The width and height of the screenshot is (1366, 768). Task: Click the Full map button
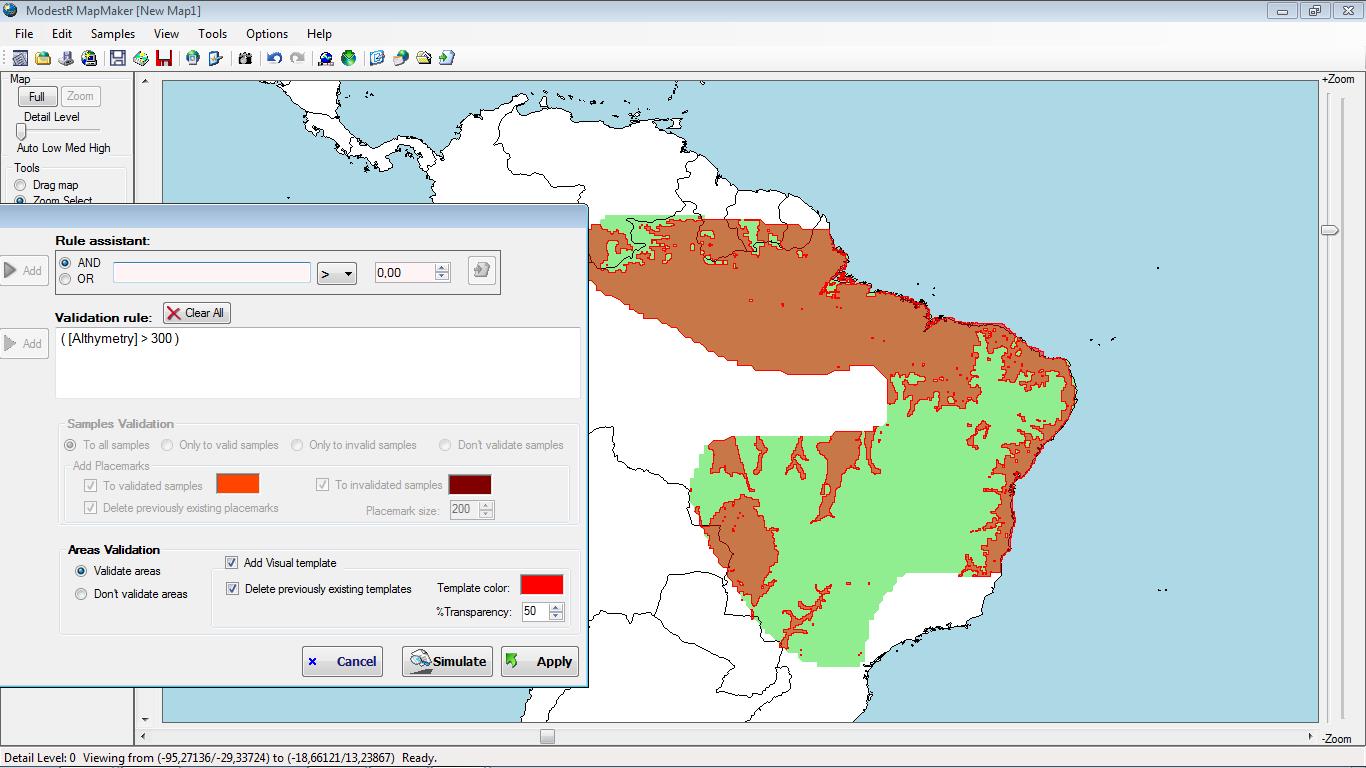coord(37,97)
